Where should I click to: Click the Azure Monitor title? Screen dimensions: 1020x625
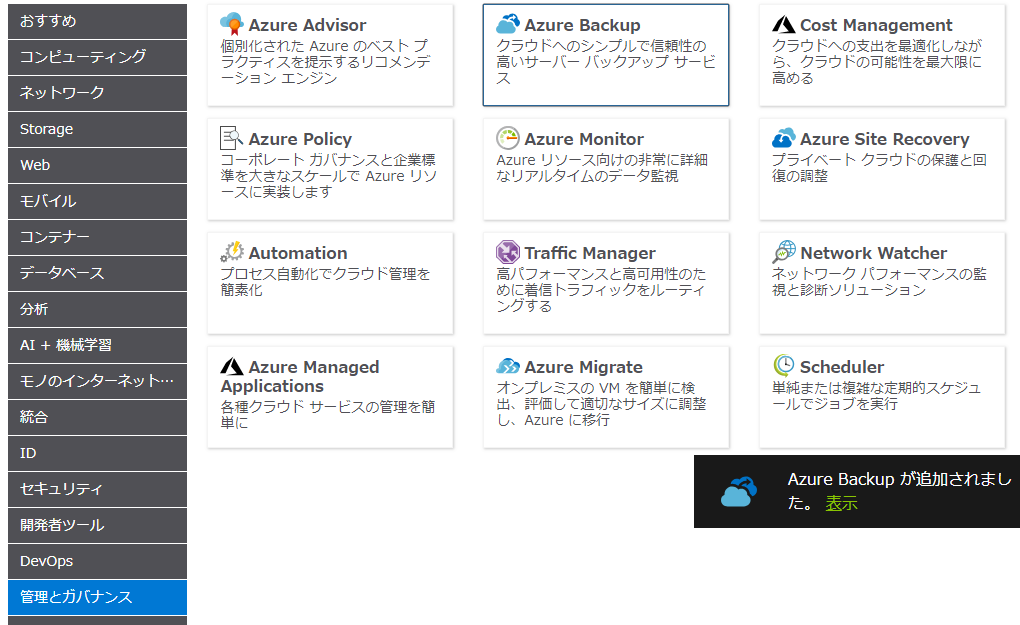pyautogui.click(x=584, y=139)
